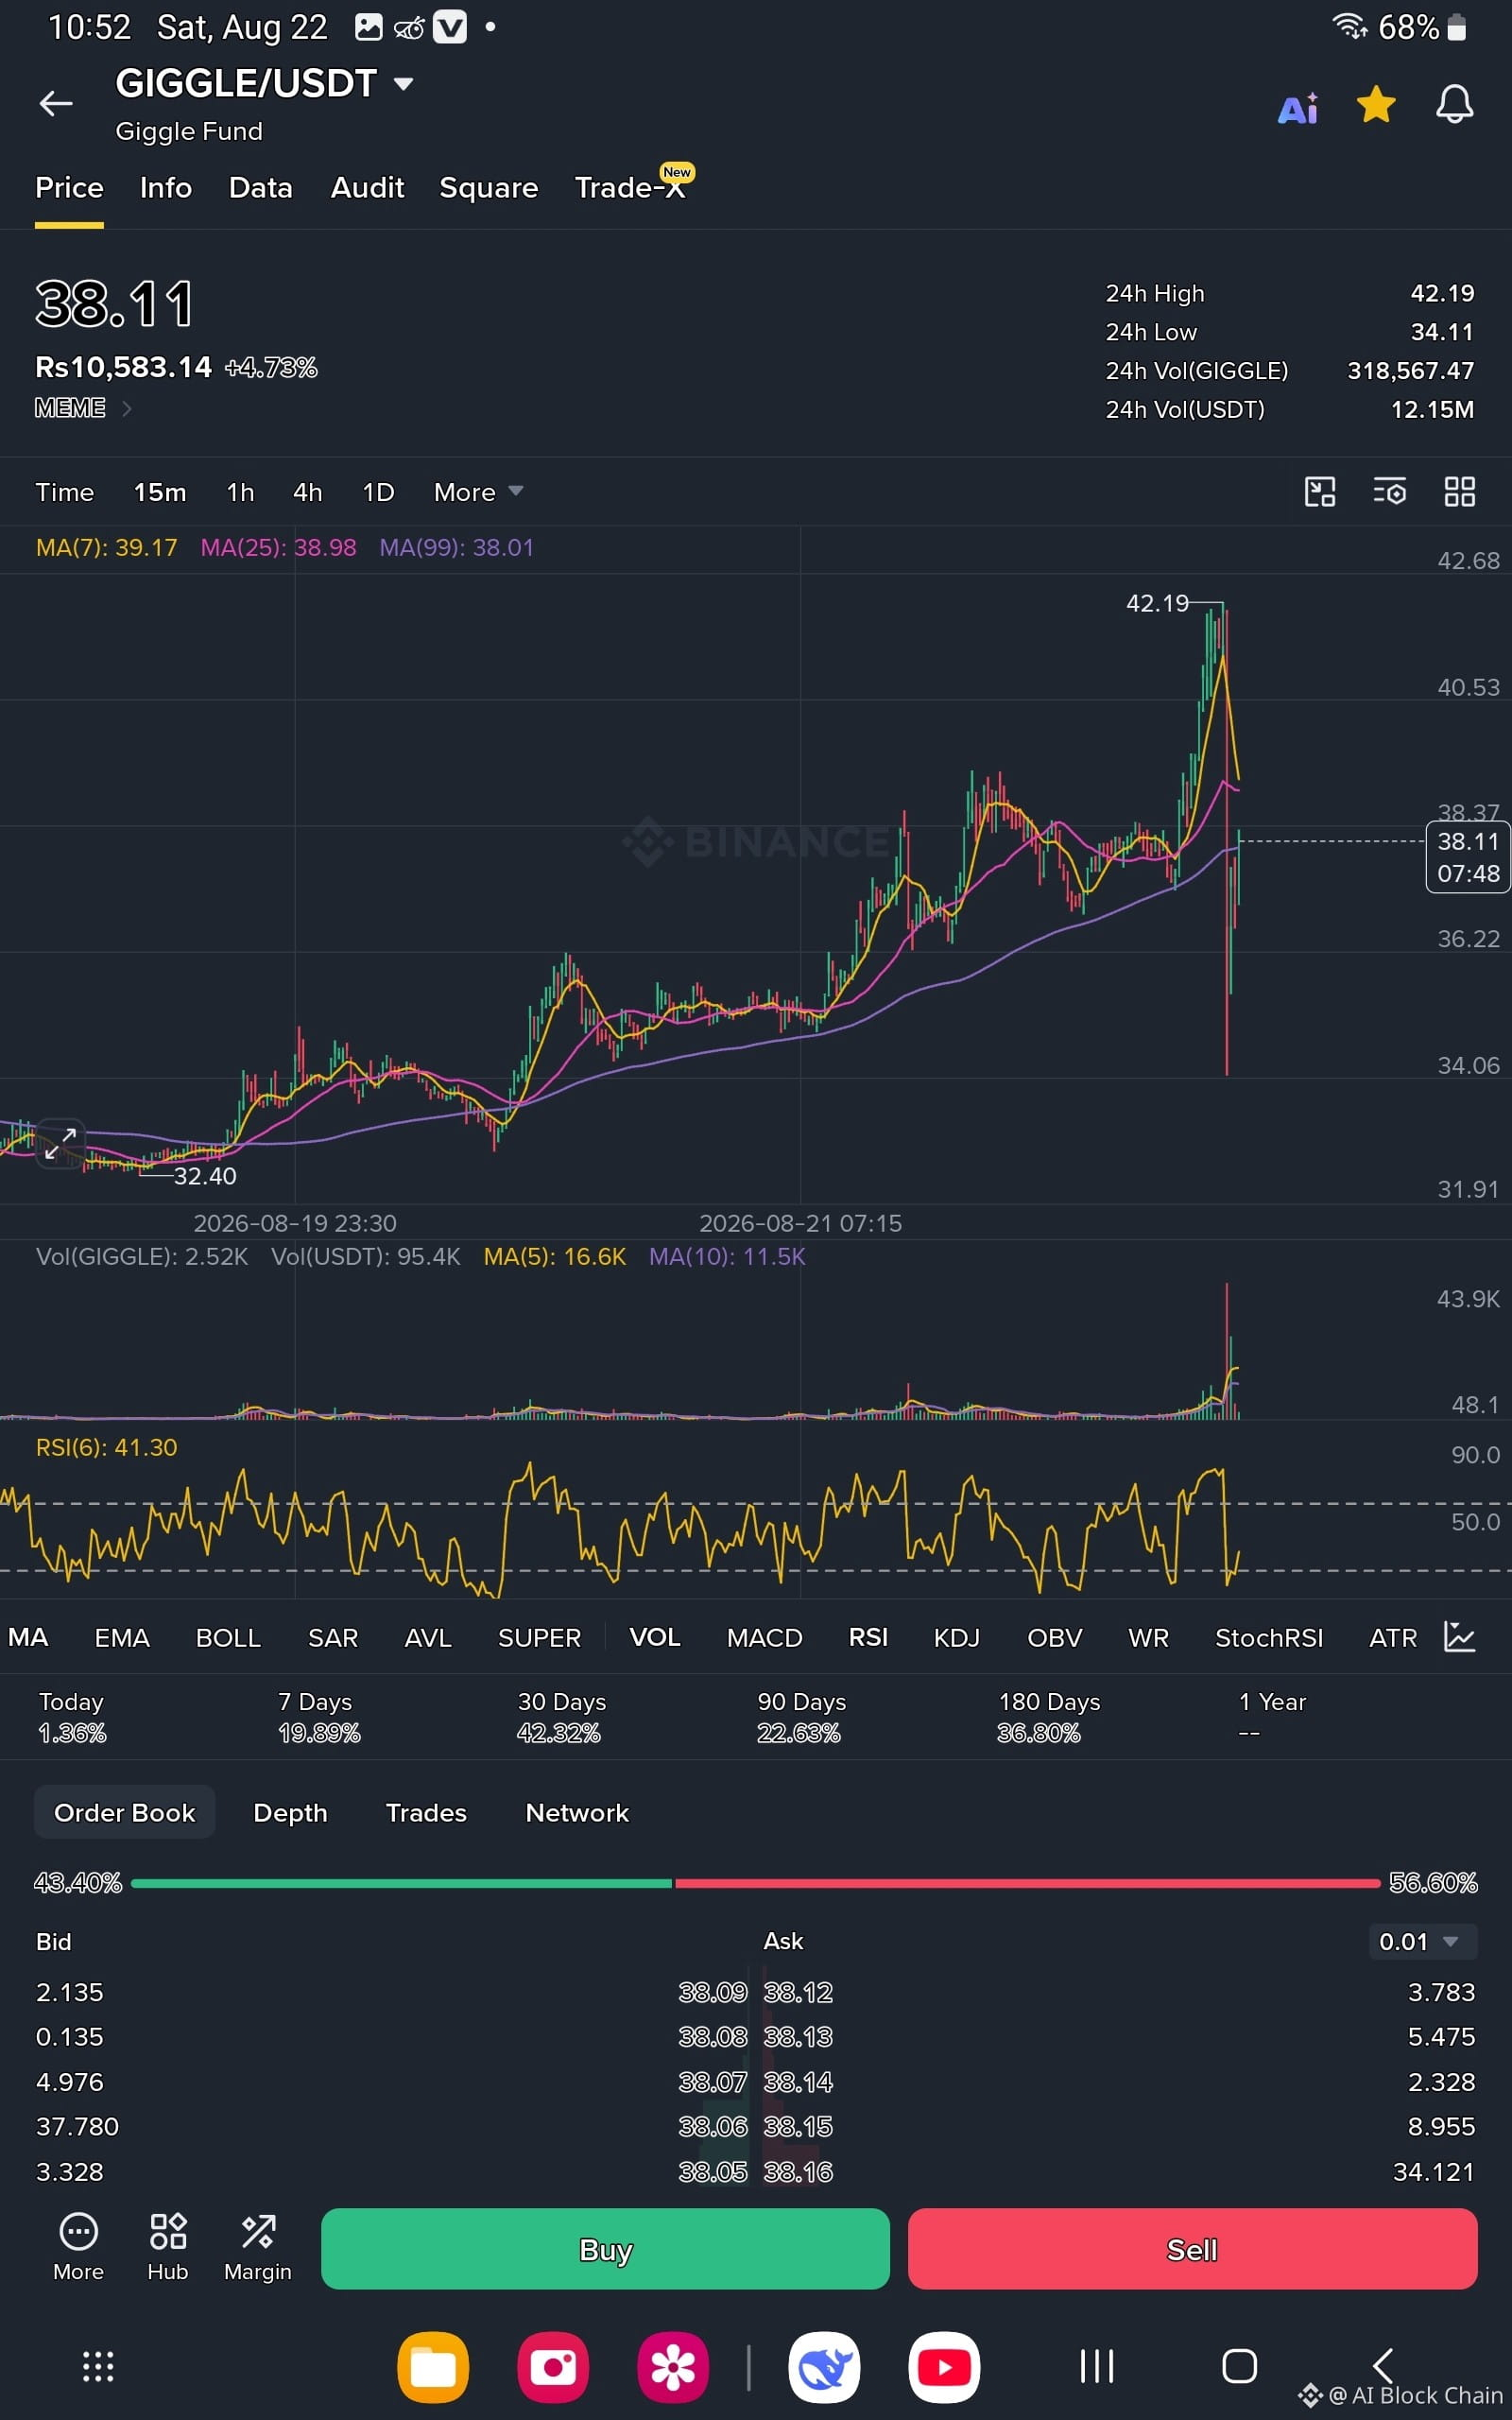The height and width of the screenshot is (2420, 1512).
Task: Click the bid/ask ratio bar
Action: click(755, 1883)
